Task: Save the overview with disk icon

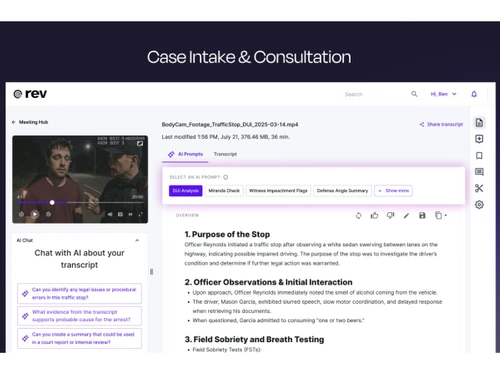Action: [422, 216]
